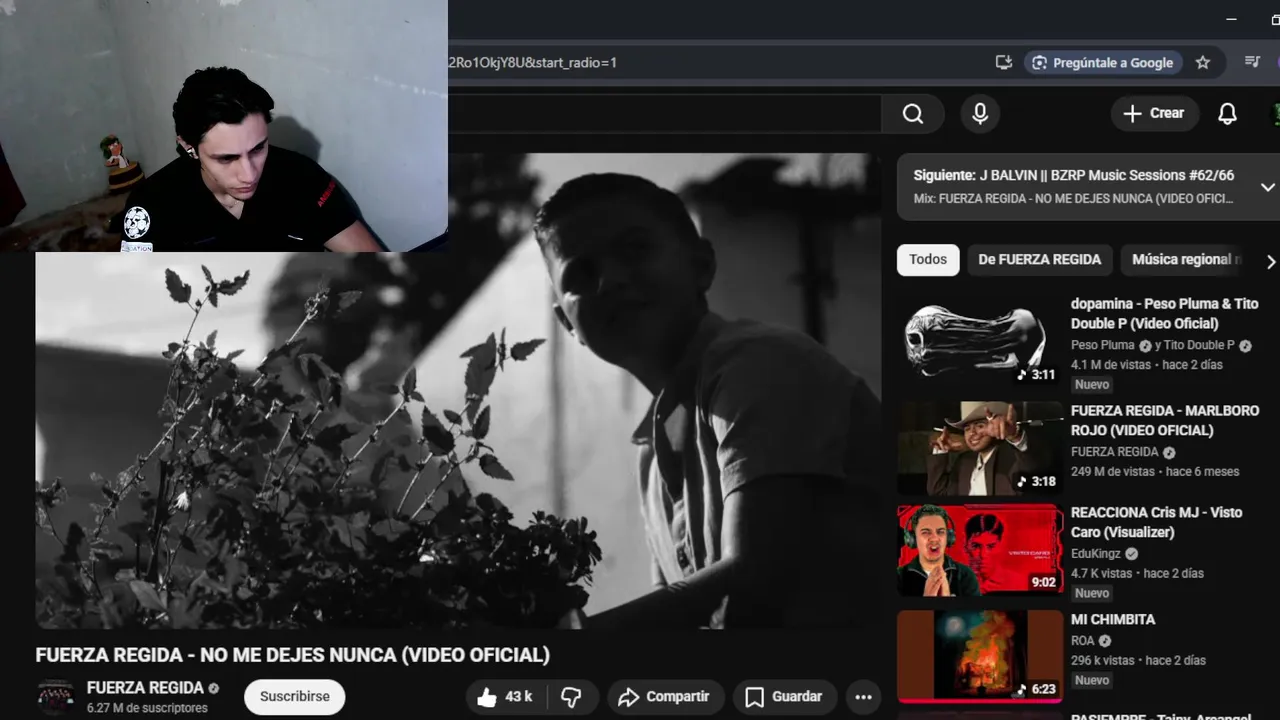The height and width of the screenshot is (720, 1280).
Task: Click the Crear button
Action: [x=1153, y=114]
